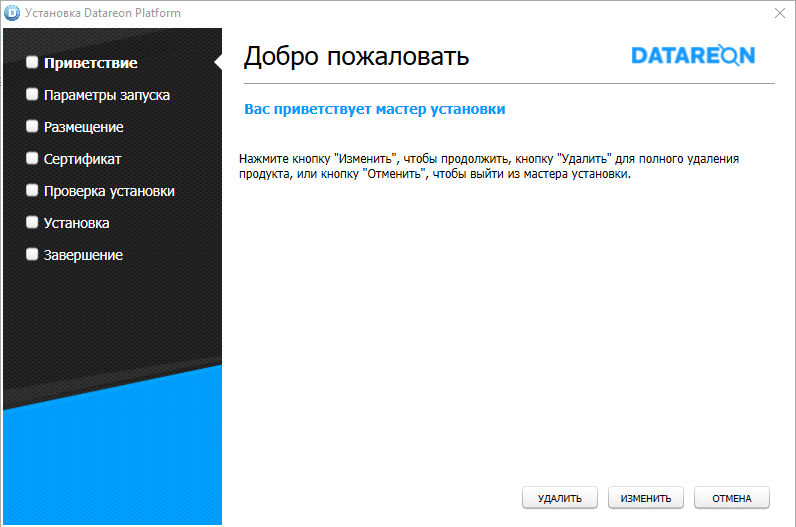The width and height of the screenshot is (796, 527).
Task: Click the DATAREON logo in header
Action: (693, 56)
